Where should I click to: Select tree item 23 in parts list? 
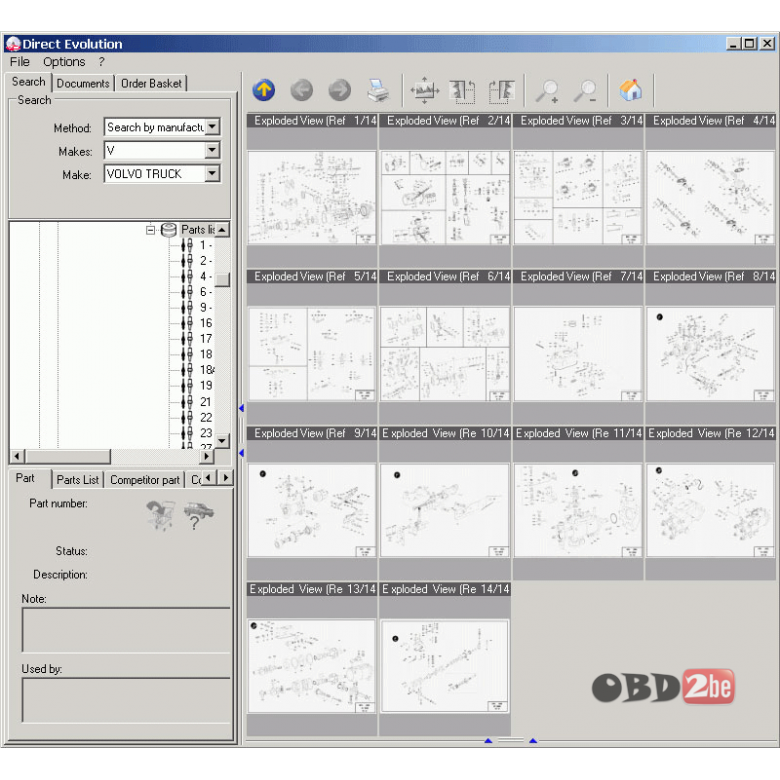197,433
